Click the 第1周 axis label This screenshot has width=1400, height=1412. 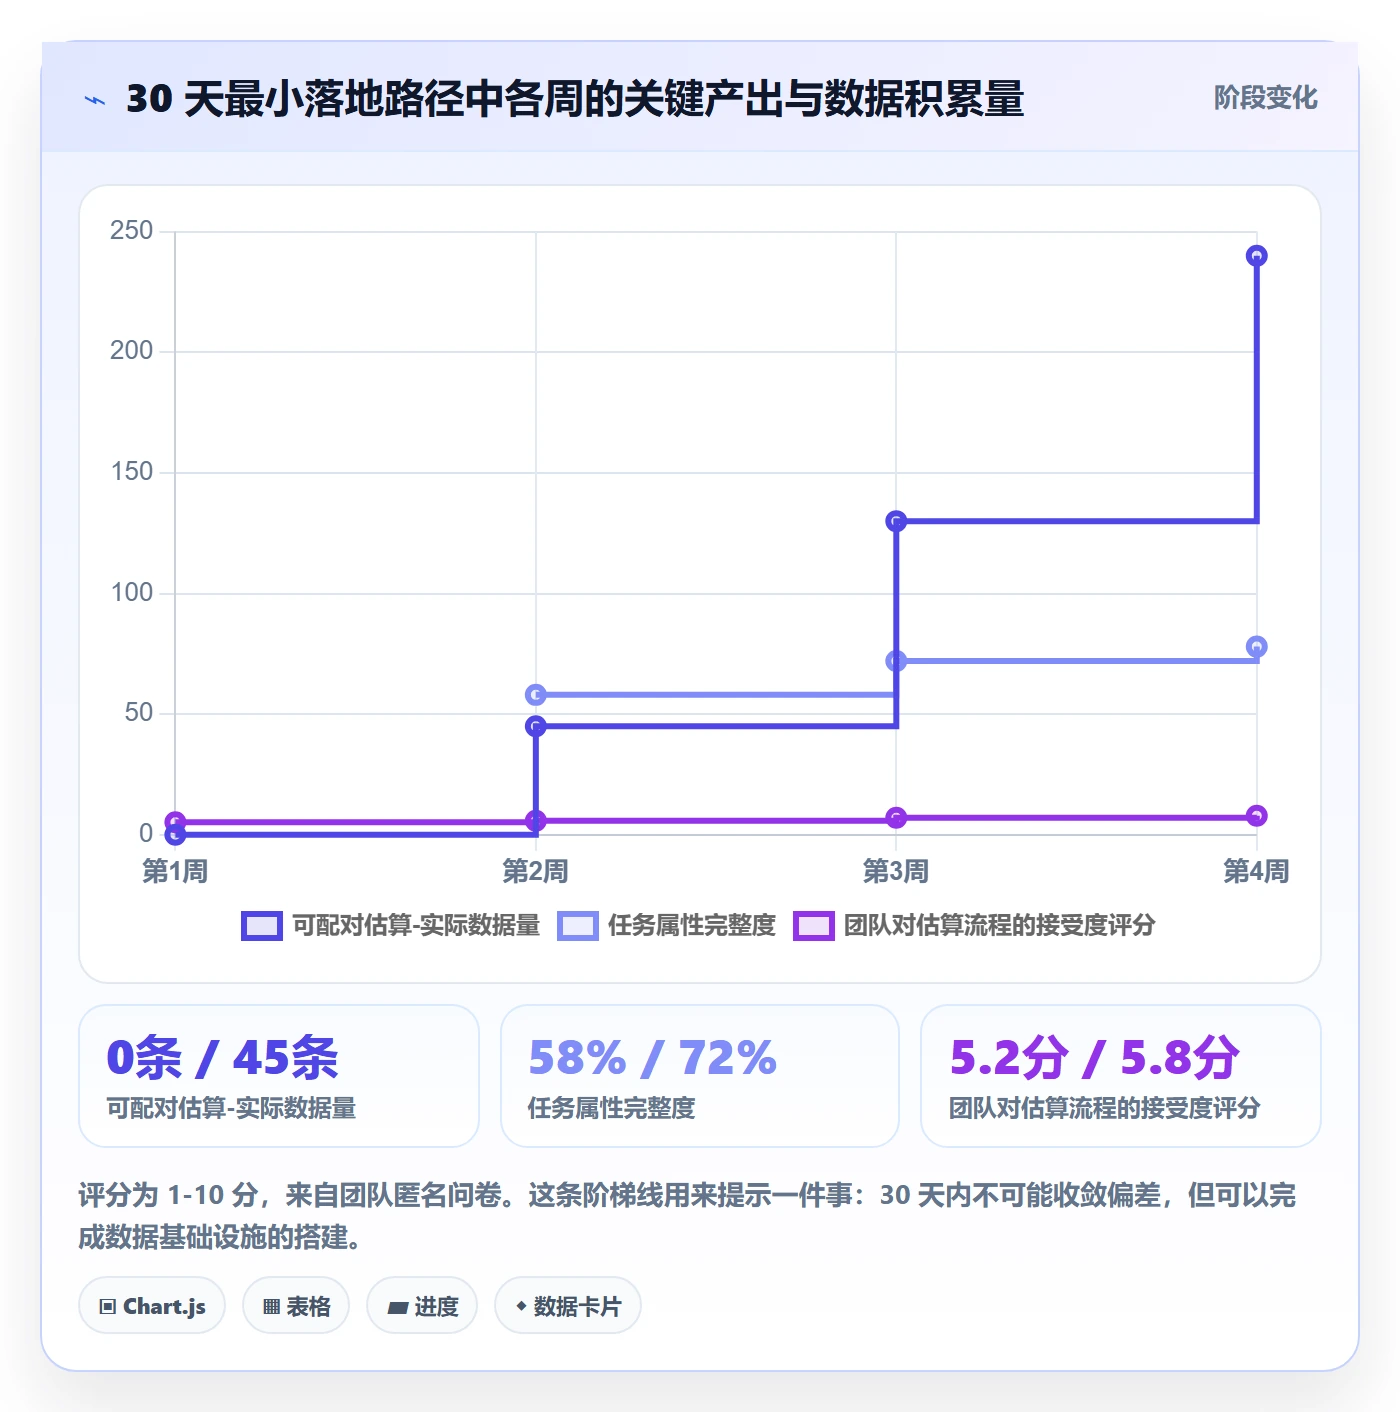click(175, 872)
